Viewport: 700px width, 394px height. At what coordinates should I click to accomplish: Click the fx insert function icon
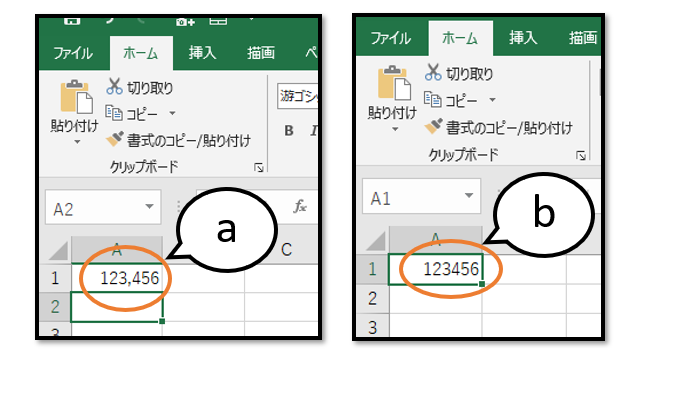click(300, 206)
